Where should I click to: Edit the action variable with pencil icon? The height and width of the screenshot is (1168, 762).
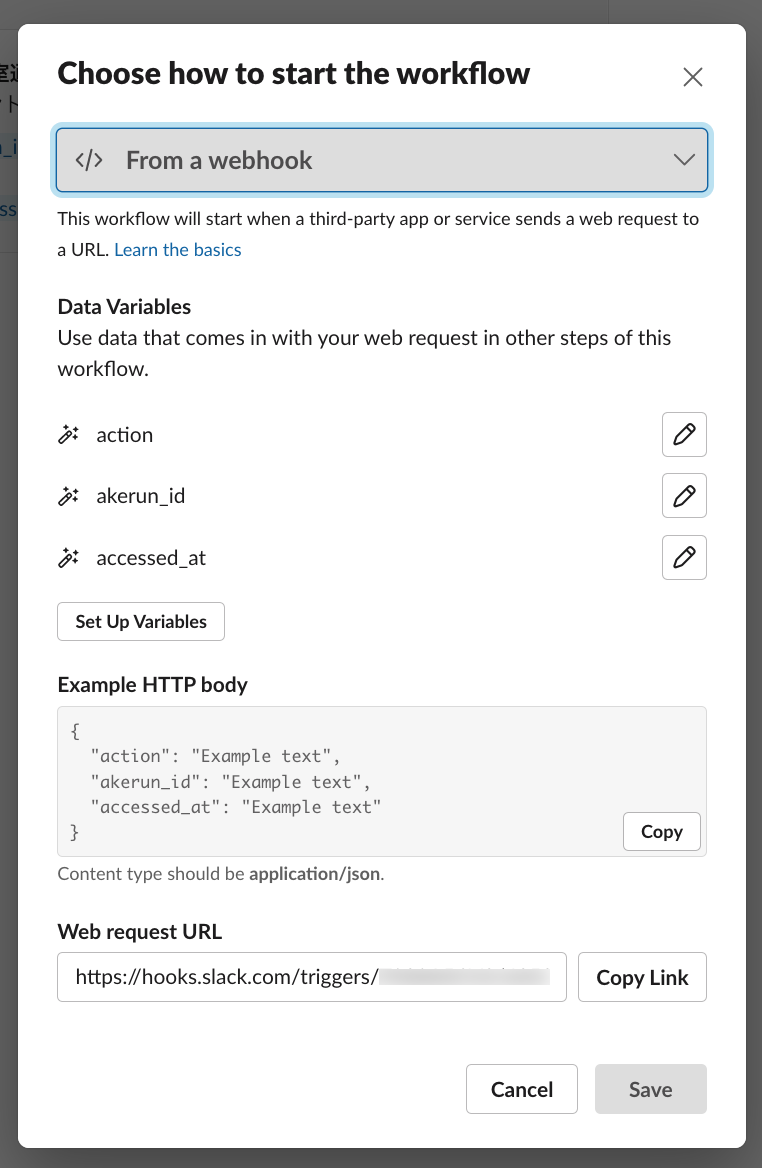click(x=684, y=435)
